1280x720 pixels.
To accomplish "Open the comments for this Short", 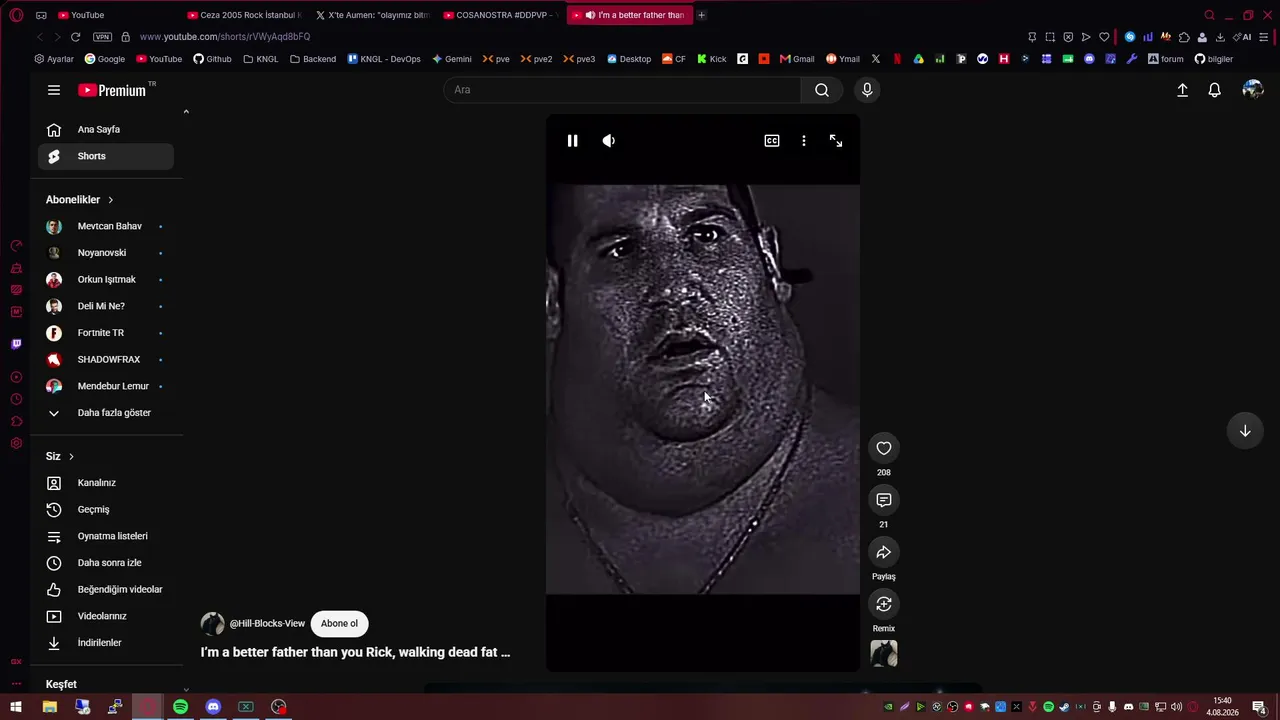I will (x=884, y=500).
